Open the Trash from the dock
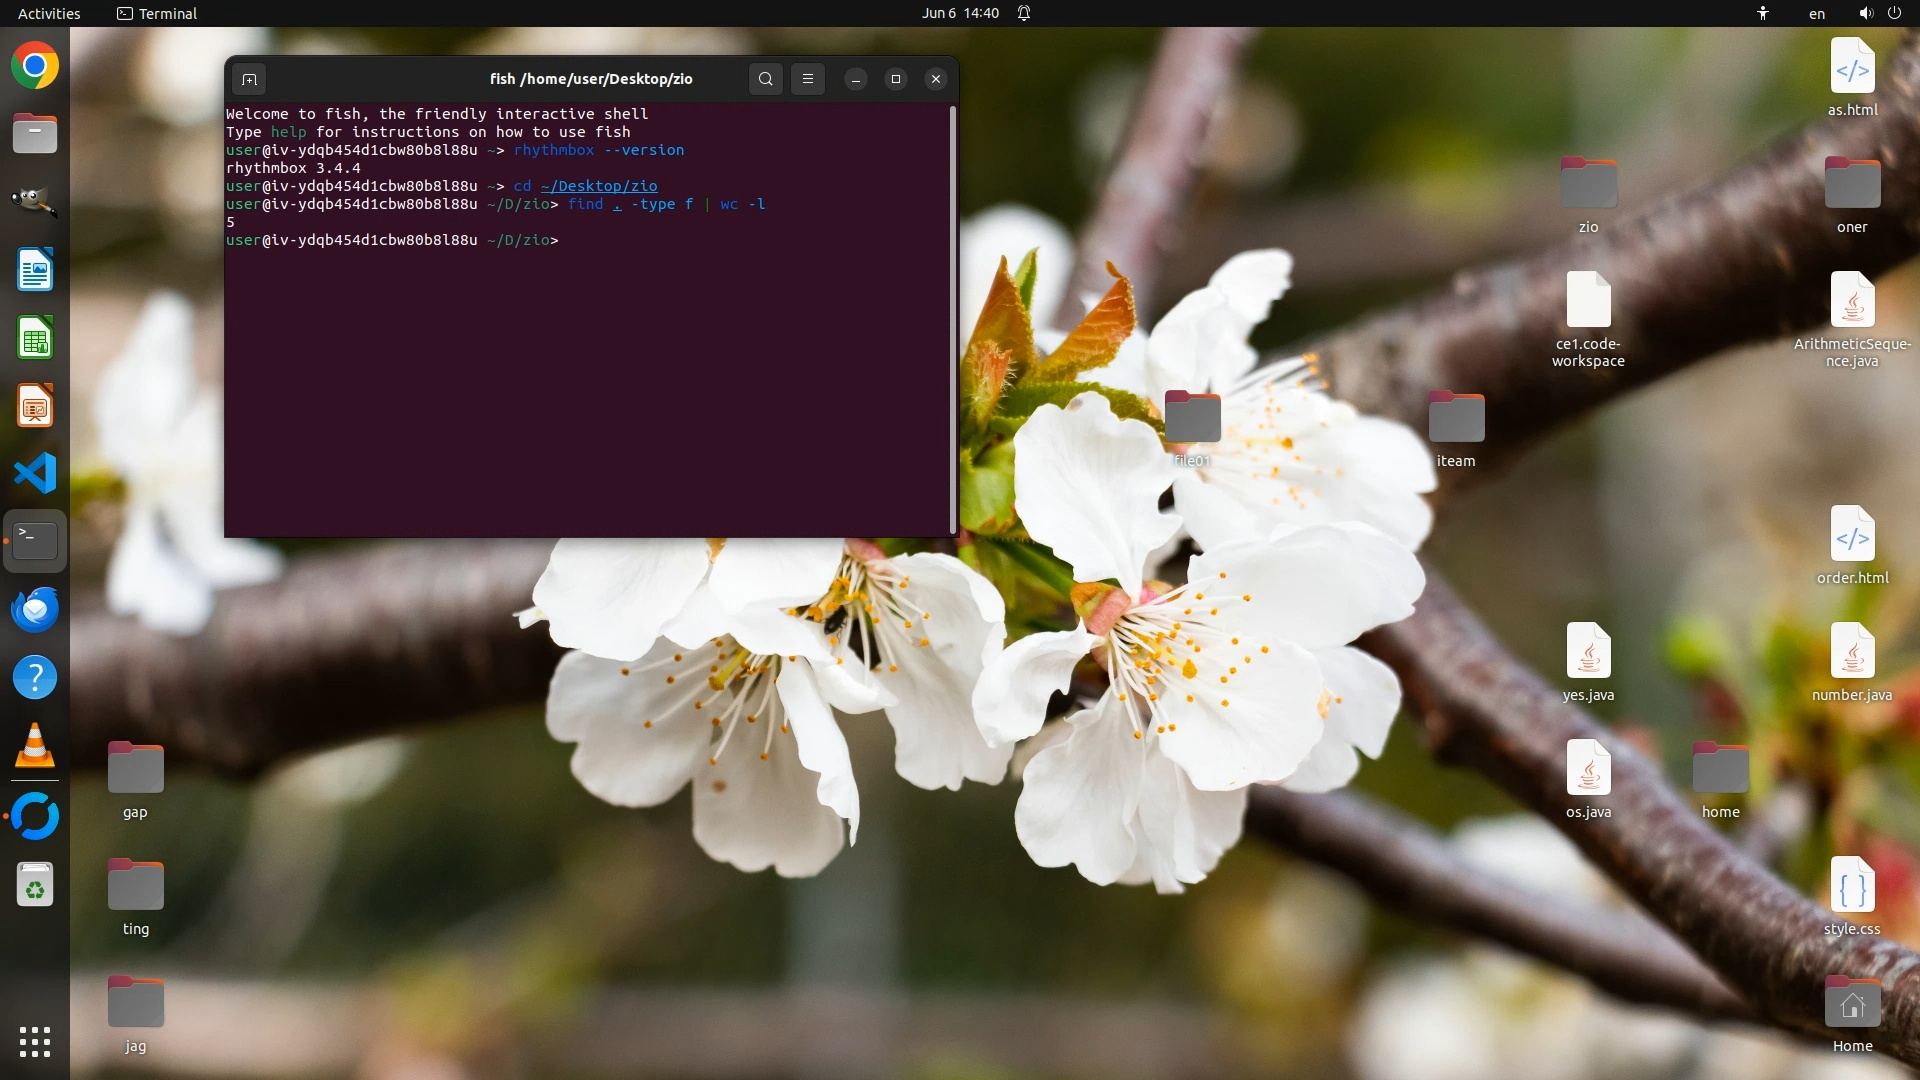This screenshot has width=1920, height=1080. [35, 885]
